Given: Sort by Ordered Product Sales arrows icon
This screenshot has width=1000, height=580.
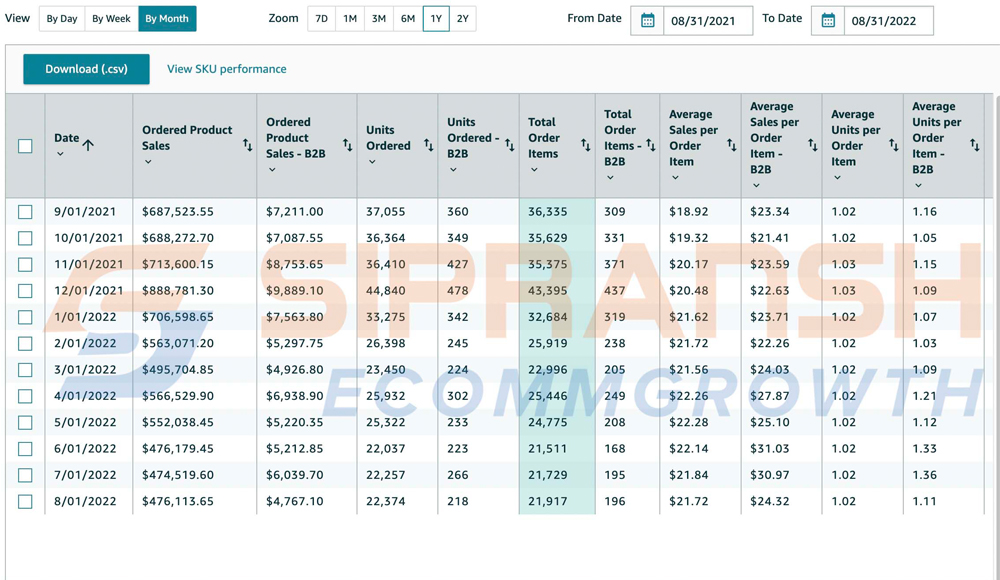Looking at the screenshot, I should [x=247, y=146].
